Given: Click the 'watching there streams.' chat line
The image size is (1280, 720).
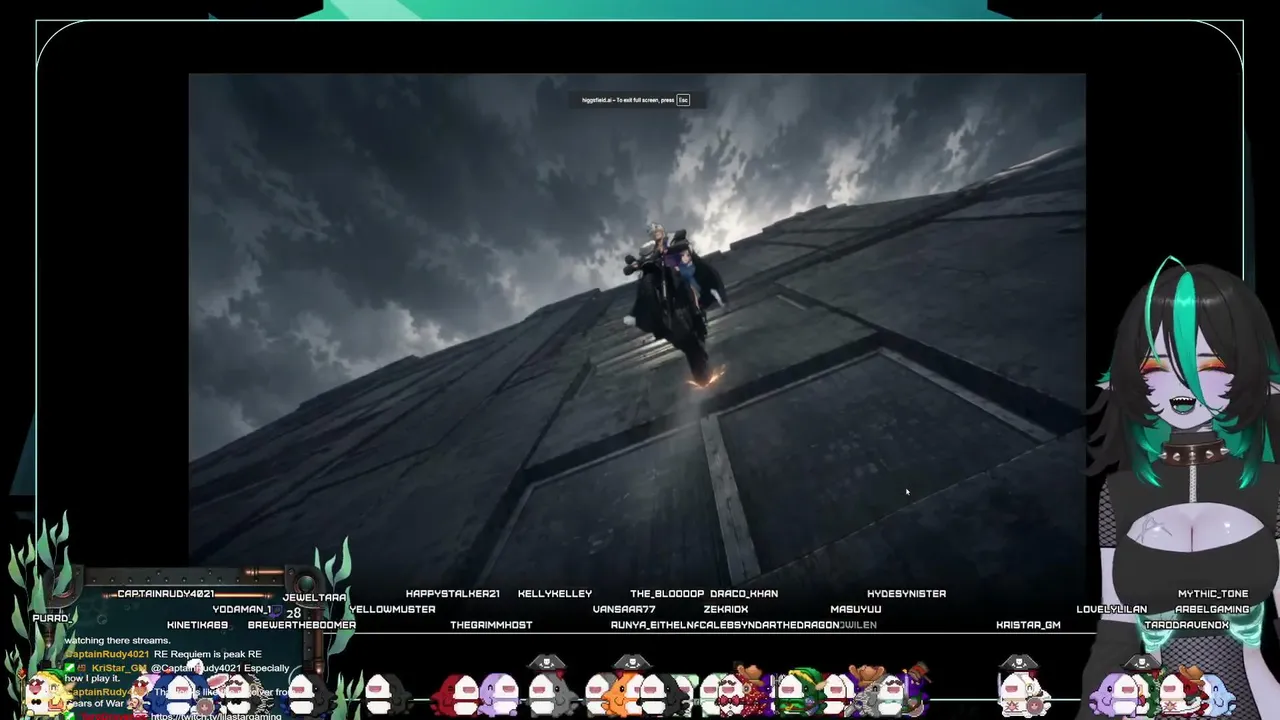Looking at the screenshot, I should pyautogui.click(x=117, y=640).
